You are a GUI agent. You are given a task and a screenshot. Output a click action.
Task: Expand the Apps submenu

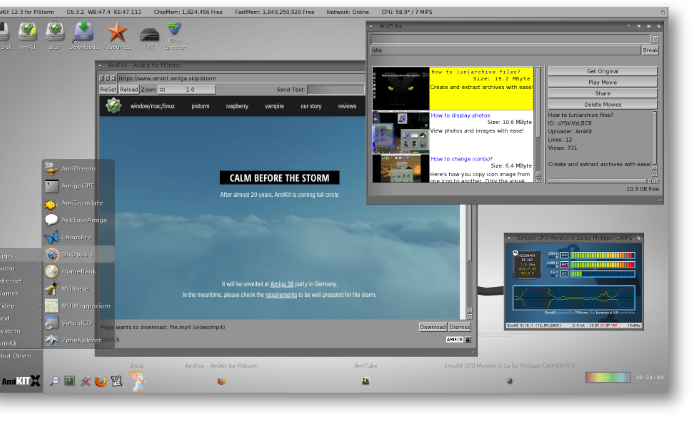[21, 256]
